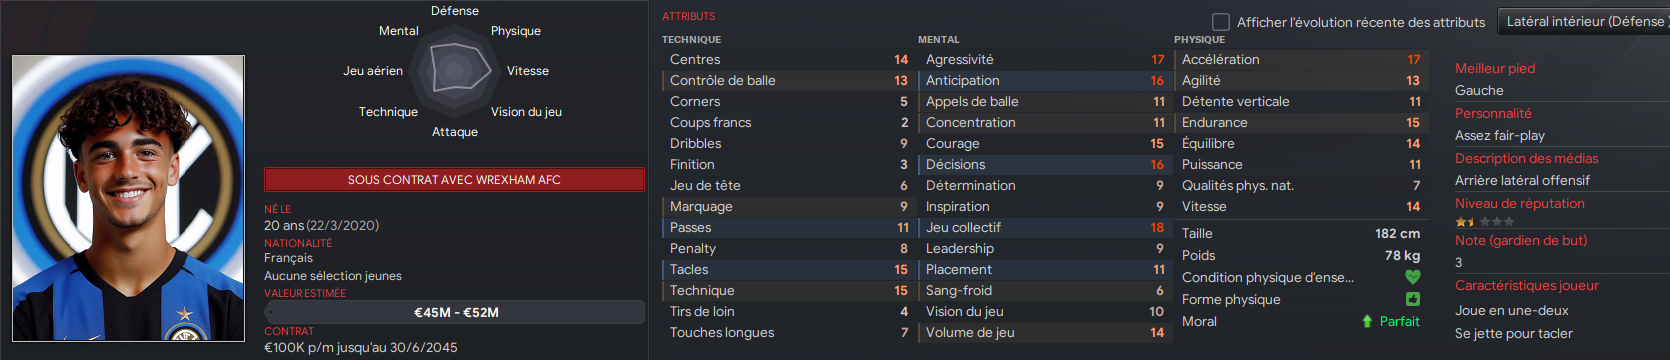Click the green morale arrow icon
Screen dimensions: 1670x360
(x=1367, y=321)
